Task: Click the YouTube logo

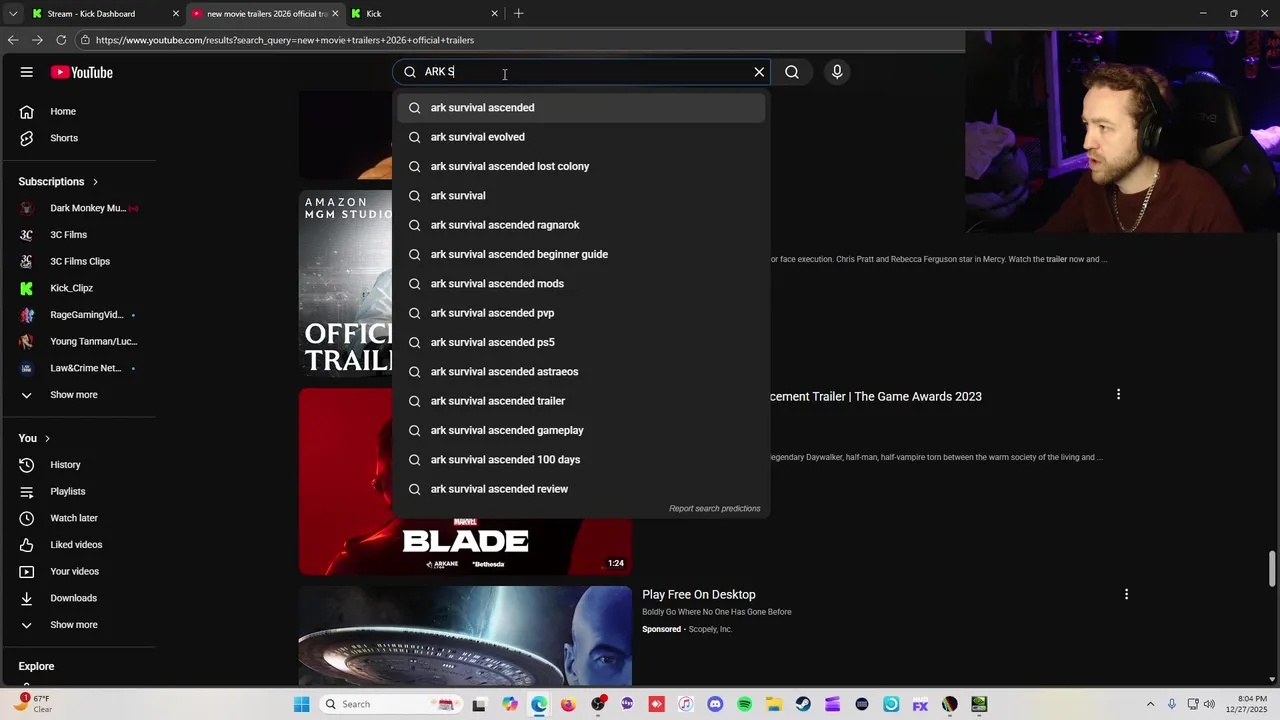Action: (x=82, y=72)
